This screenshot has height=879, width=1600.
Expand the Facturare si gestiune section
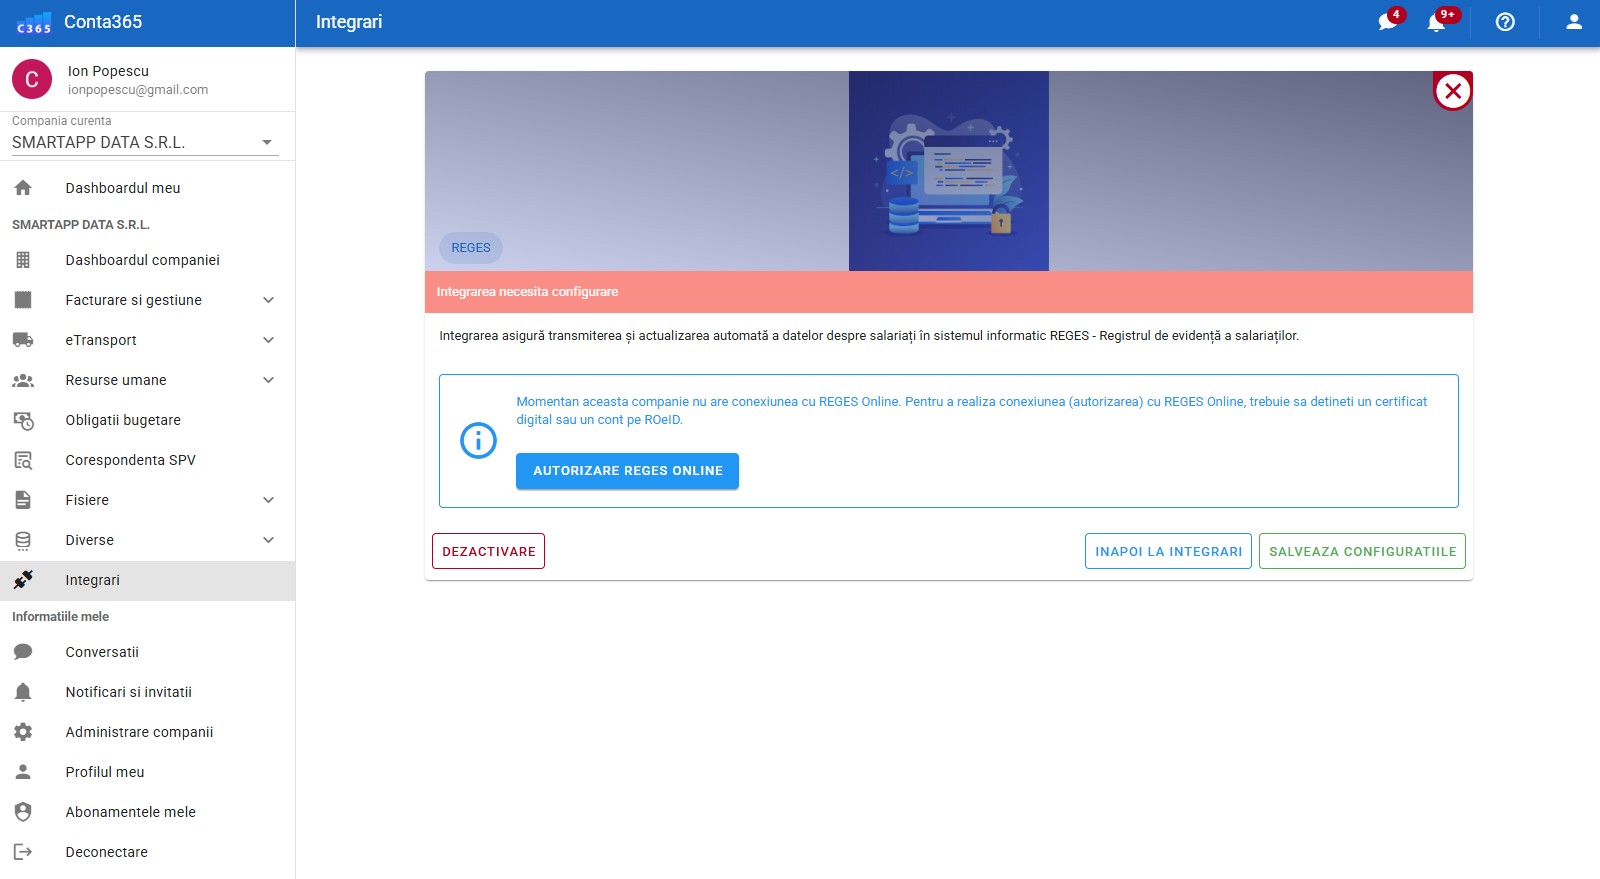[268, 300]
